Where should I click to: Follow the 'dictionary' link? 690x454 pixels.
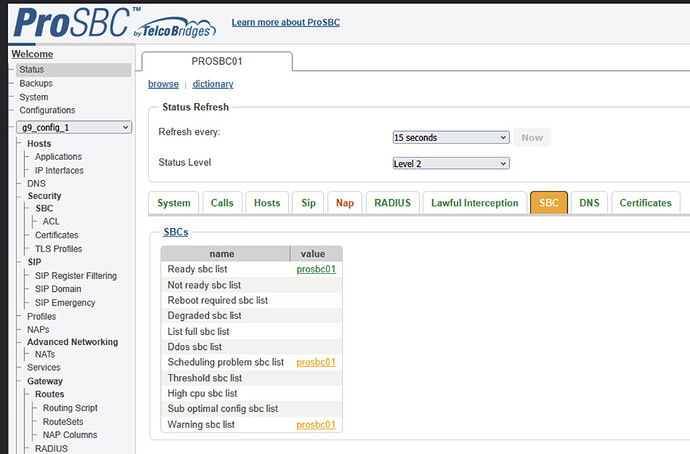coord(212,85)
